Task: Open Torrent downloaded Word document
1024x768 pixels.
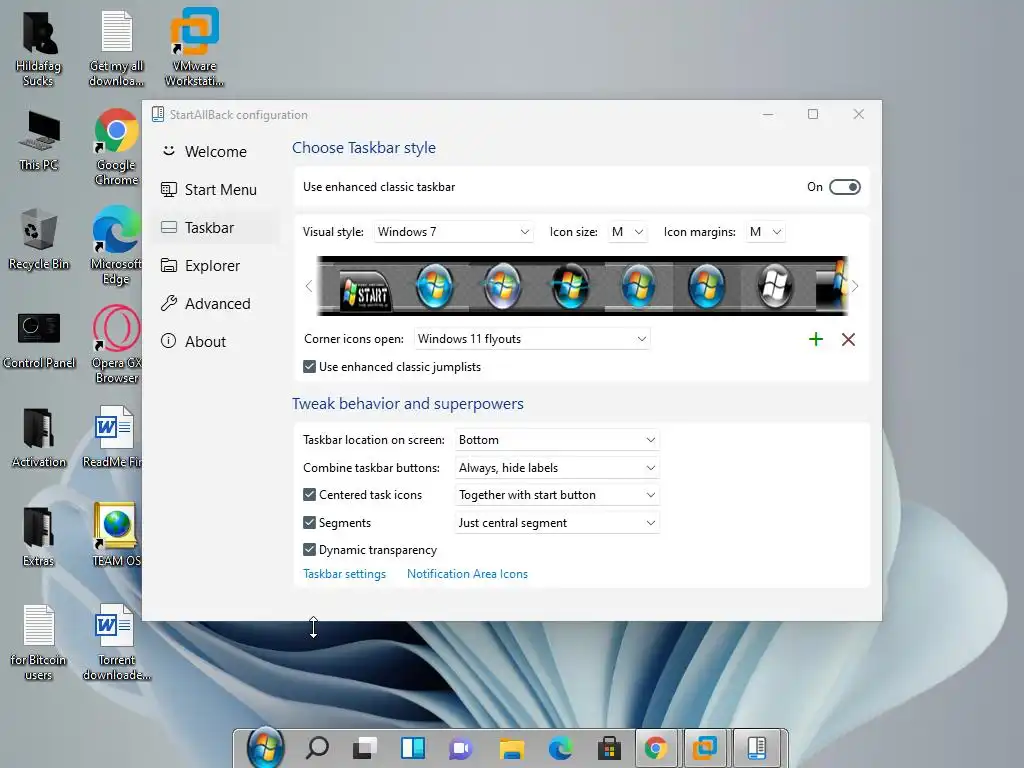Action: 116,643
